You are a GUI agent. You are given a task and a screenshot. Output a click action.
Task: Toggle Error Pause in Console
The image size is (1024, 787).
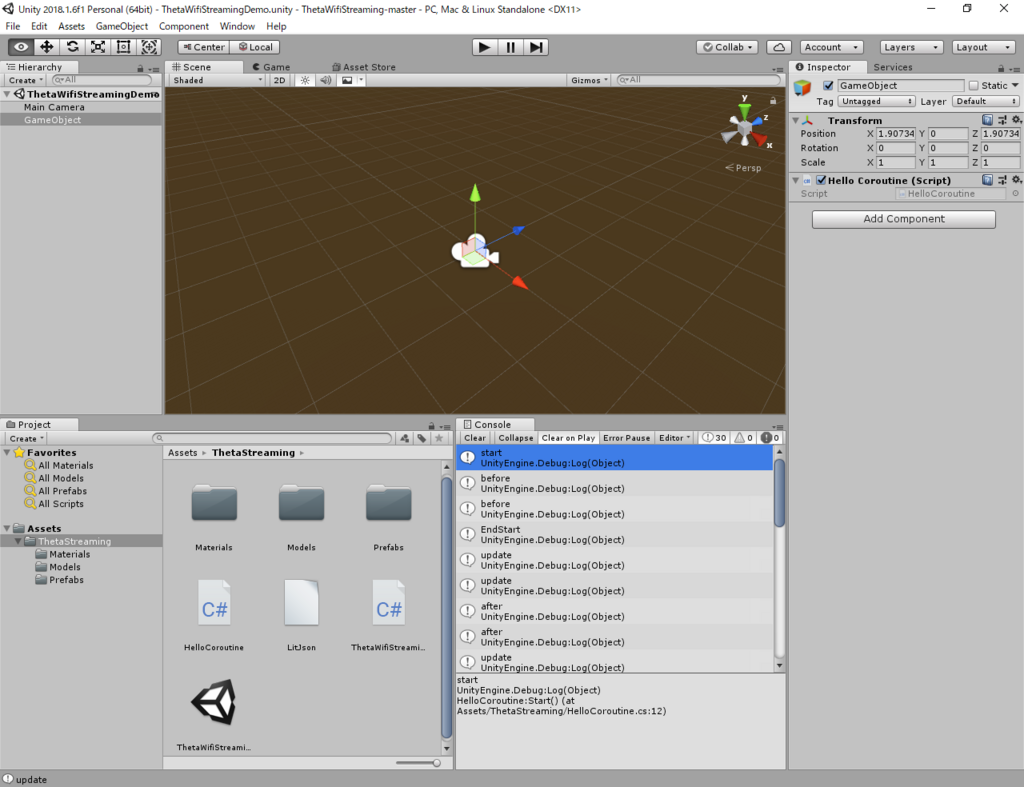coord(626,438)
